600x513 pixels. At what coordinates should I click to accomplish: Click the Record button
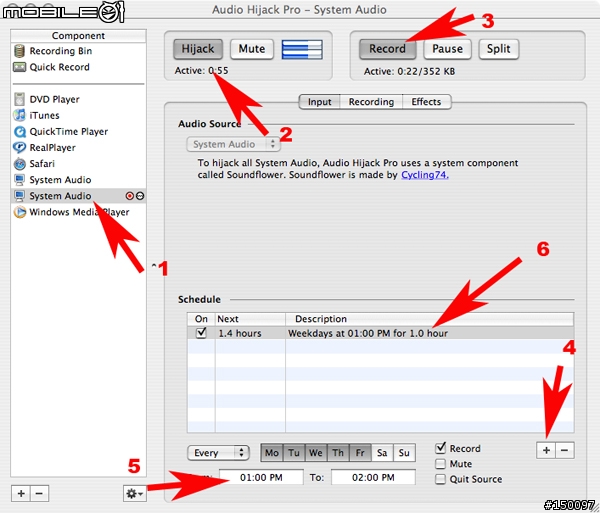pos(387,49)
